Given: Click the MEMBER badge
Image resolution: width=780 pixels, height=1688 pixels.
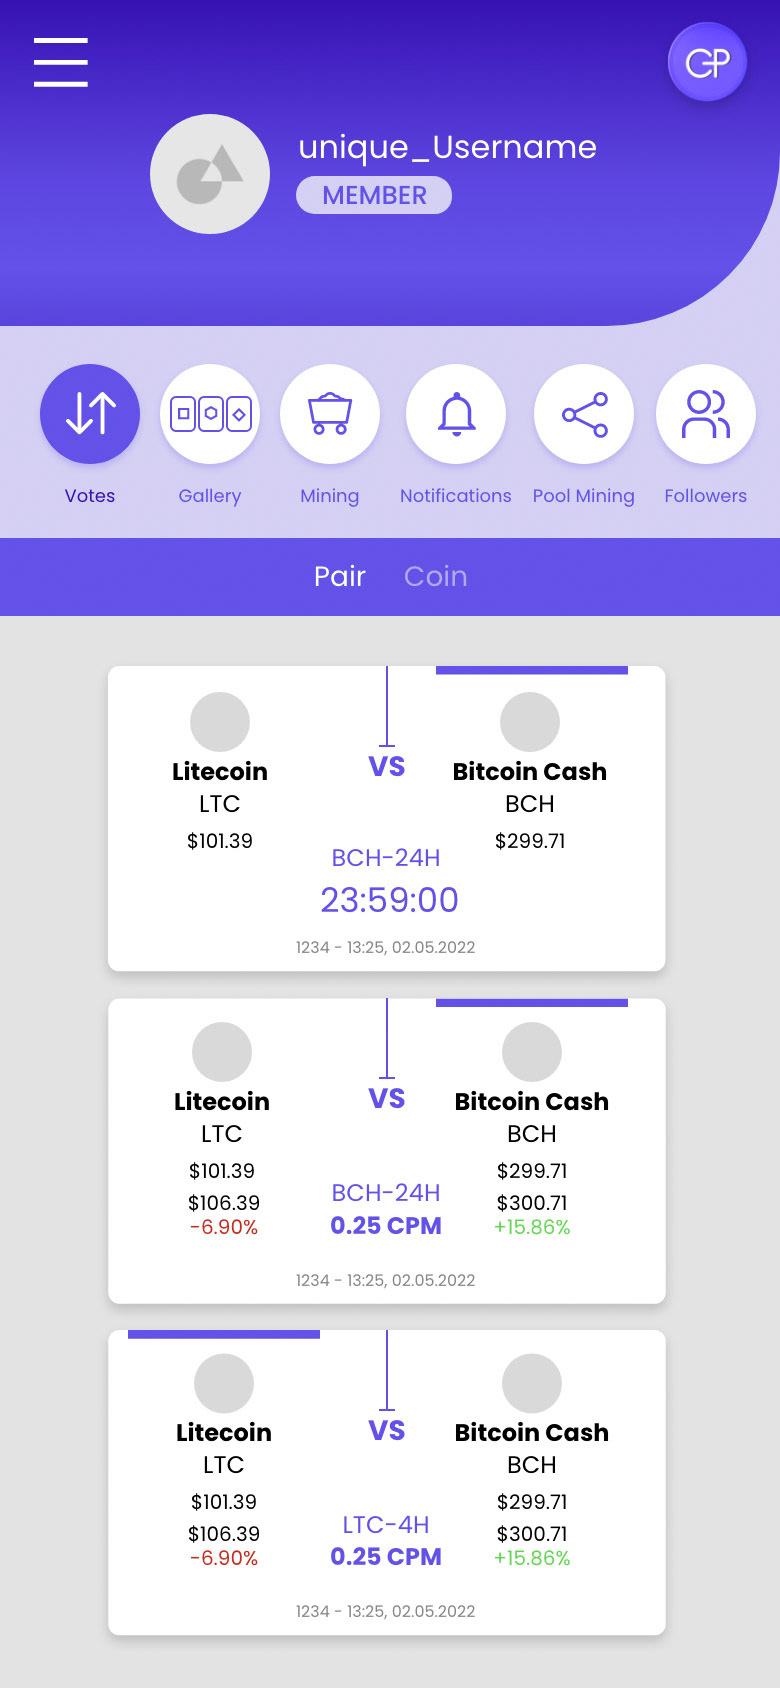Looking at the screenshot, I should point(374,195).
